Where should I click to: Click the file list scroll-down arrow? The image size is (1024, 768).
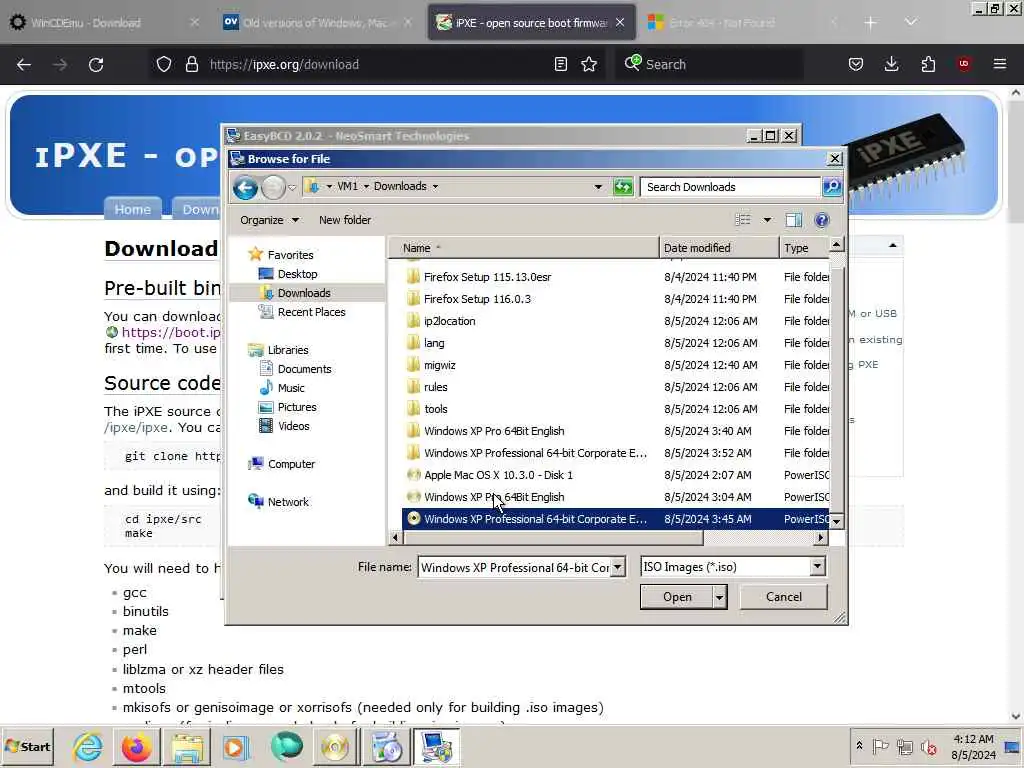(836, 520)
